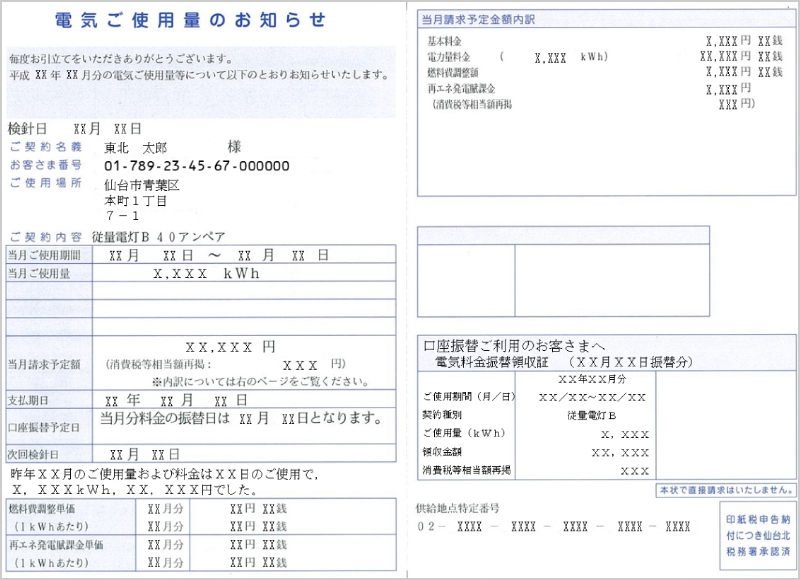Select the greeting line 毎度お引立てをいただきありがとうございます
Viewport: 800px width, 580px height.
pyautogui.click(x=121, y=59)
